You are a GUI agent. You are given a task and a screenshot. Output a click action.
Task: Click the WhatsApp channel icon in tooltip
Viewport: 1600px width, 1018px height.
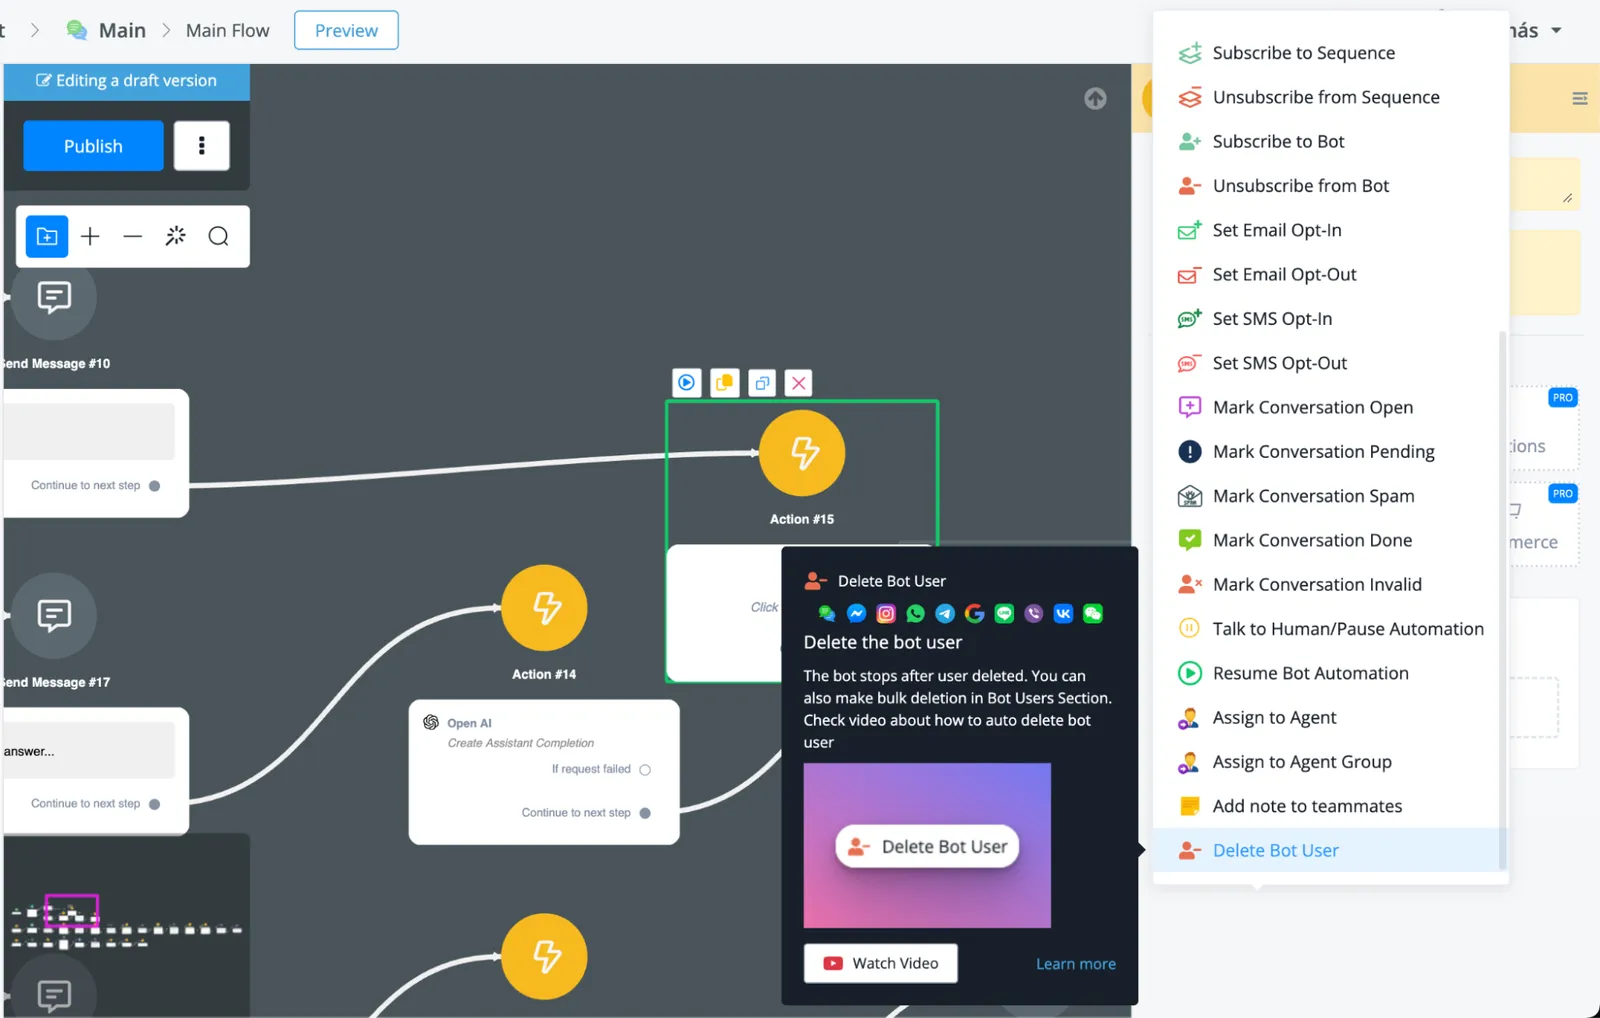915,613
